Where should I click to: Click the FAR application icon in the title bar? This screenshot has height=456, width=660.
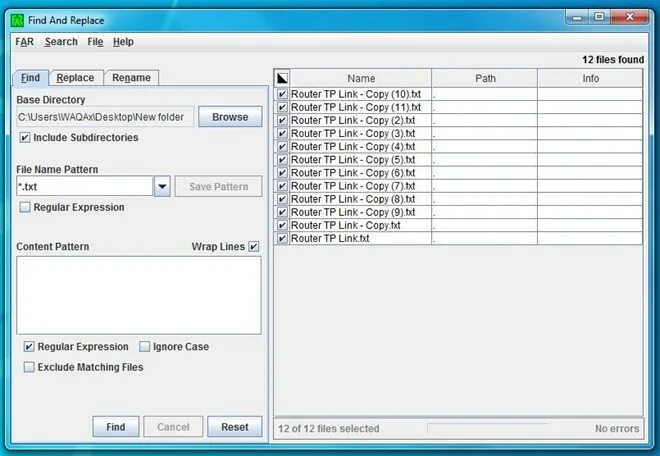click(17, 20)
